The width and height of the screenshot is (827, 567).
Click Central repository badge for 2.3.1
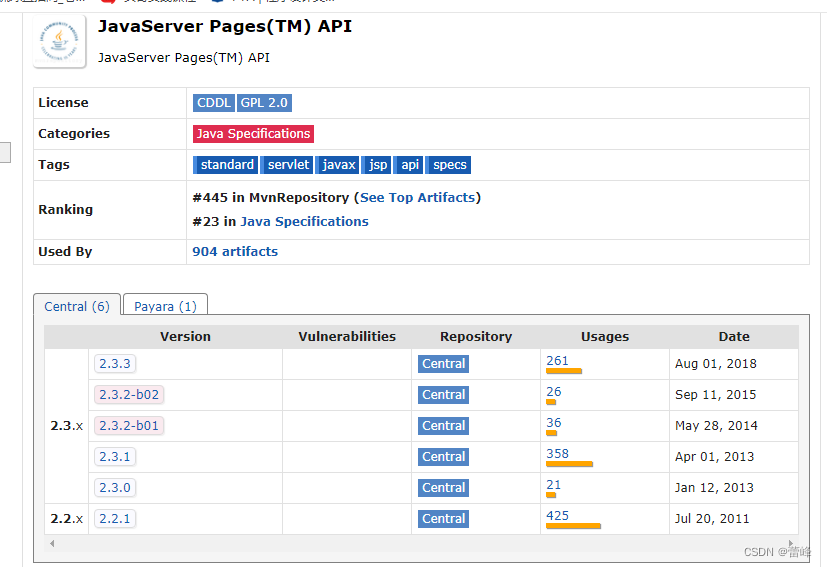click(443, 457)
